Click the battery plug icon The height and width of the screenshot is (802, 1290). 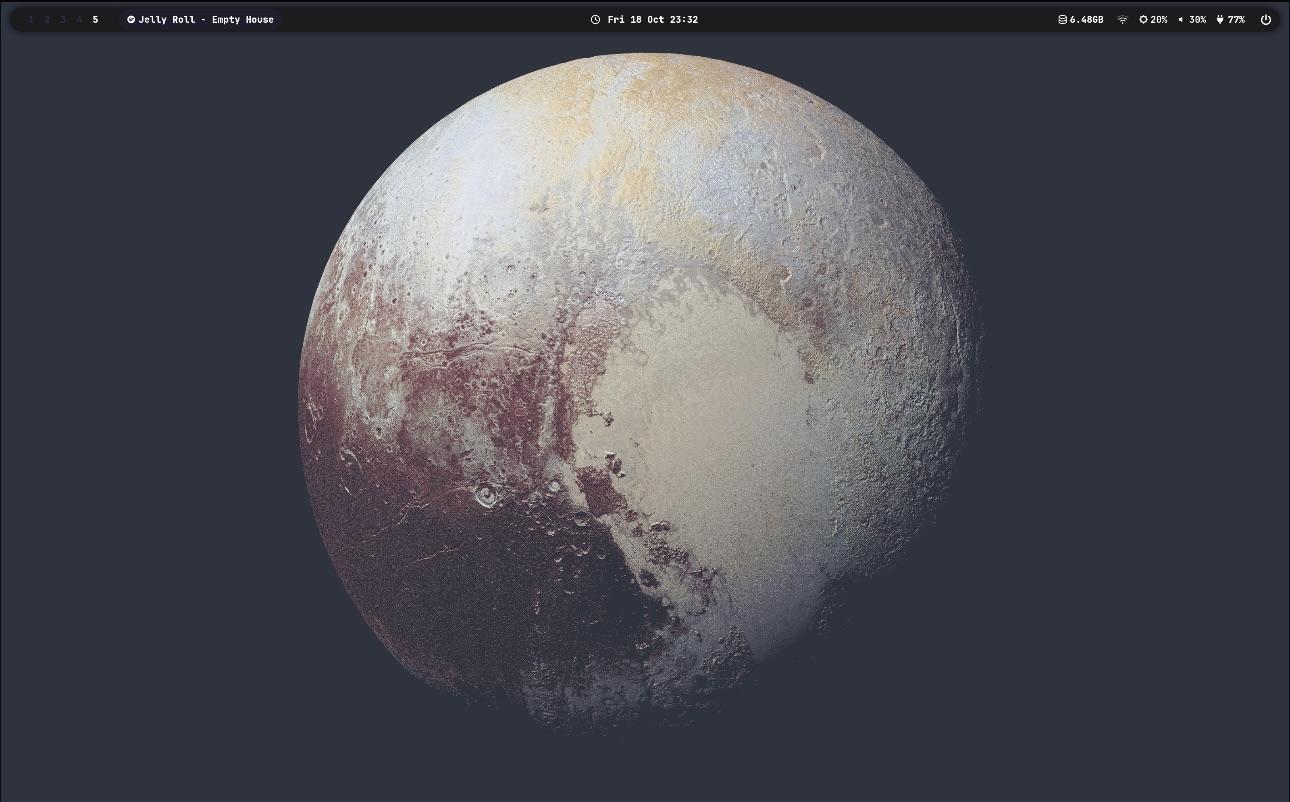[1220, 19]
